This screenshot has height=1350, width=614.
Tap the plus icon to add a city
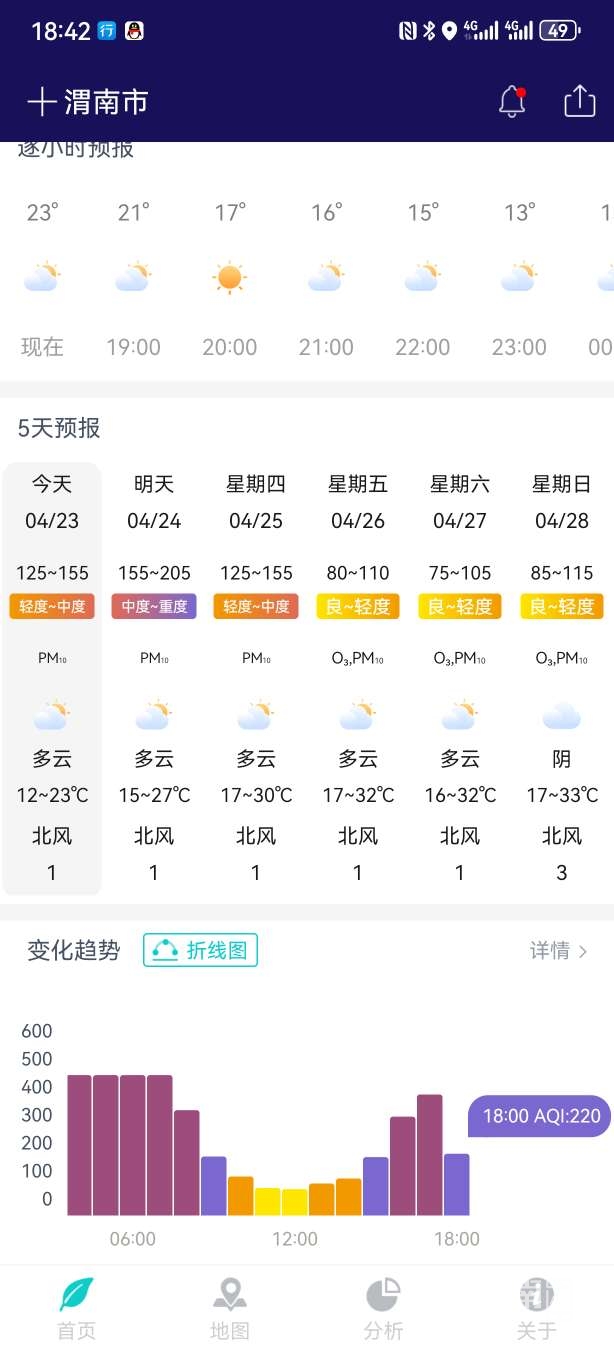click(x=41, y=102)
